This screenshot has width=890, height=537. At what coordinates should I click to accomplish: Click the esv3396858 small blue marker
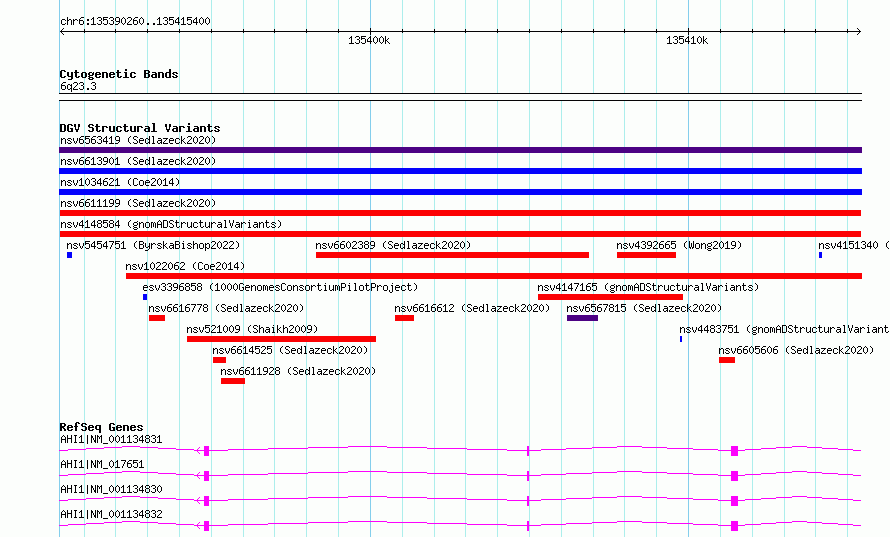click(x=145, y=297)
